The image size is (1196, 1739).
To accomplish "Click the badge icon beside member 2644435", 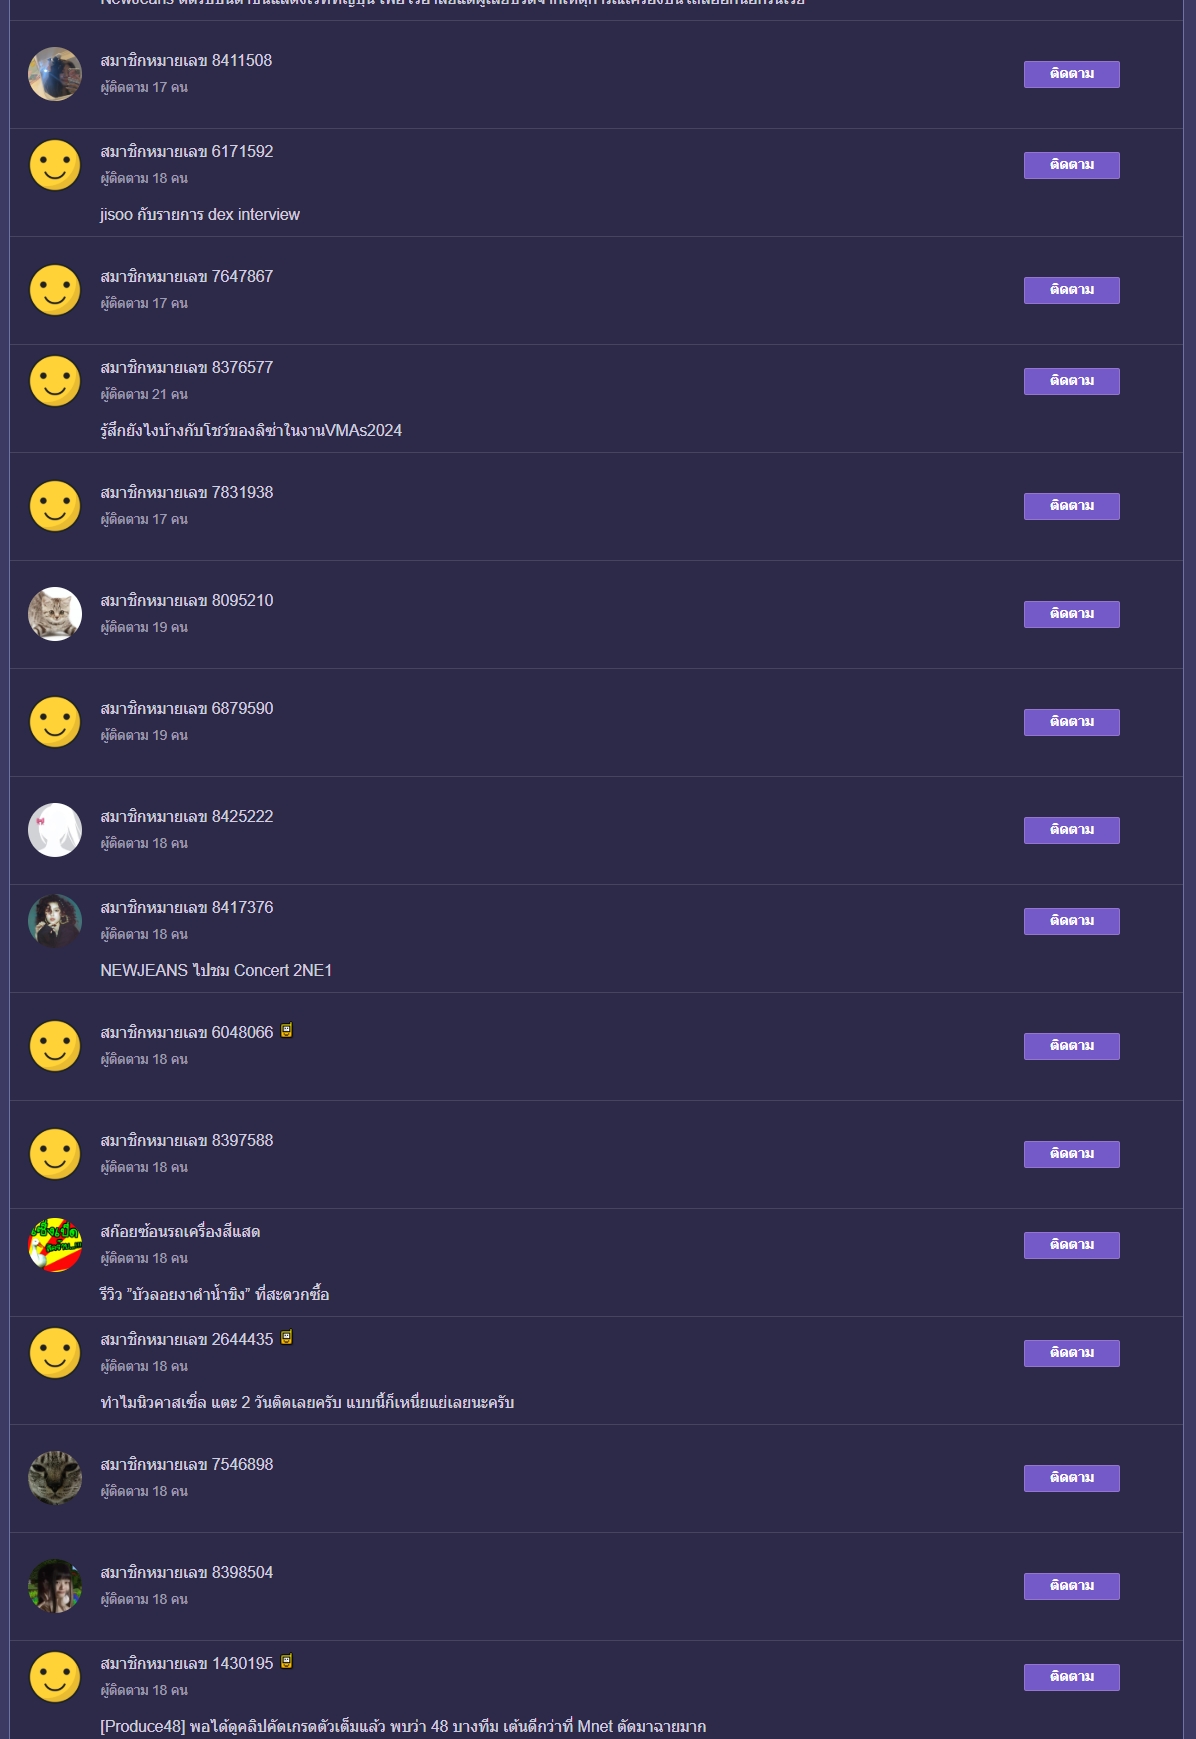I will pos(286,1338).
